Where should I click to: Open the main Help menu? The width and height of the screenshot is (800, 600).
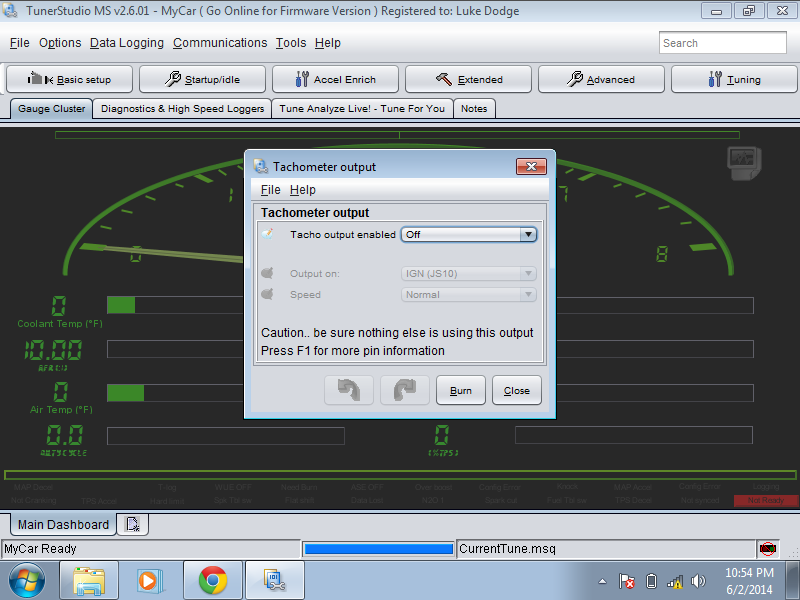click(x=328, y=43)
